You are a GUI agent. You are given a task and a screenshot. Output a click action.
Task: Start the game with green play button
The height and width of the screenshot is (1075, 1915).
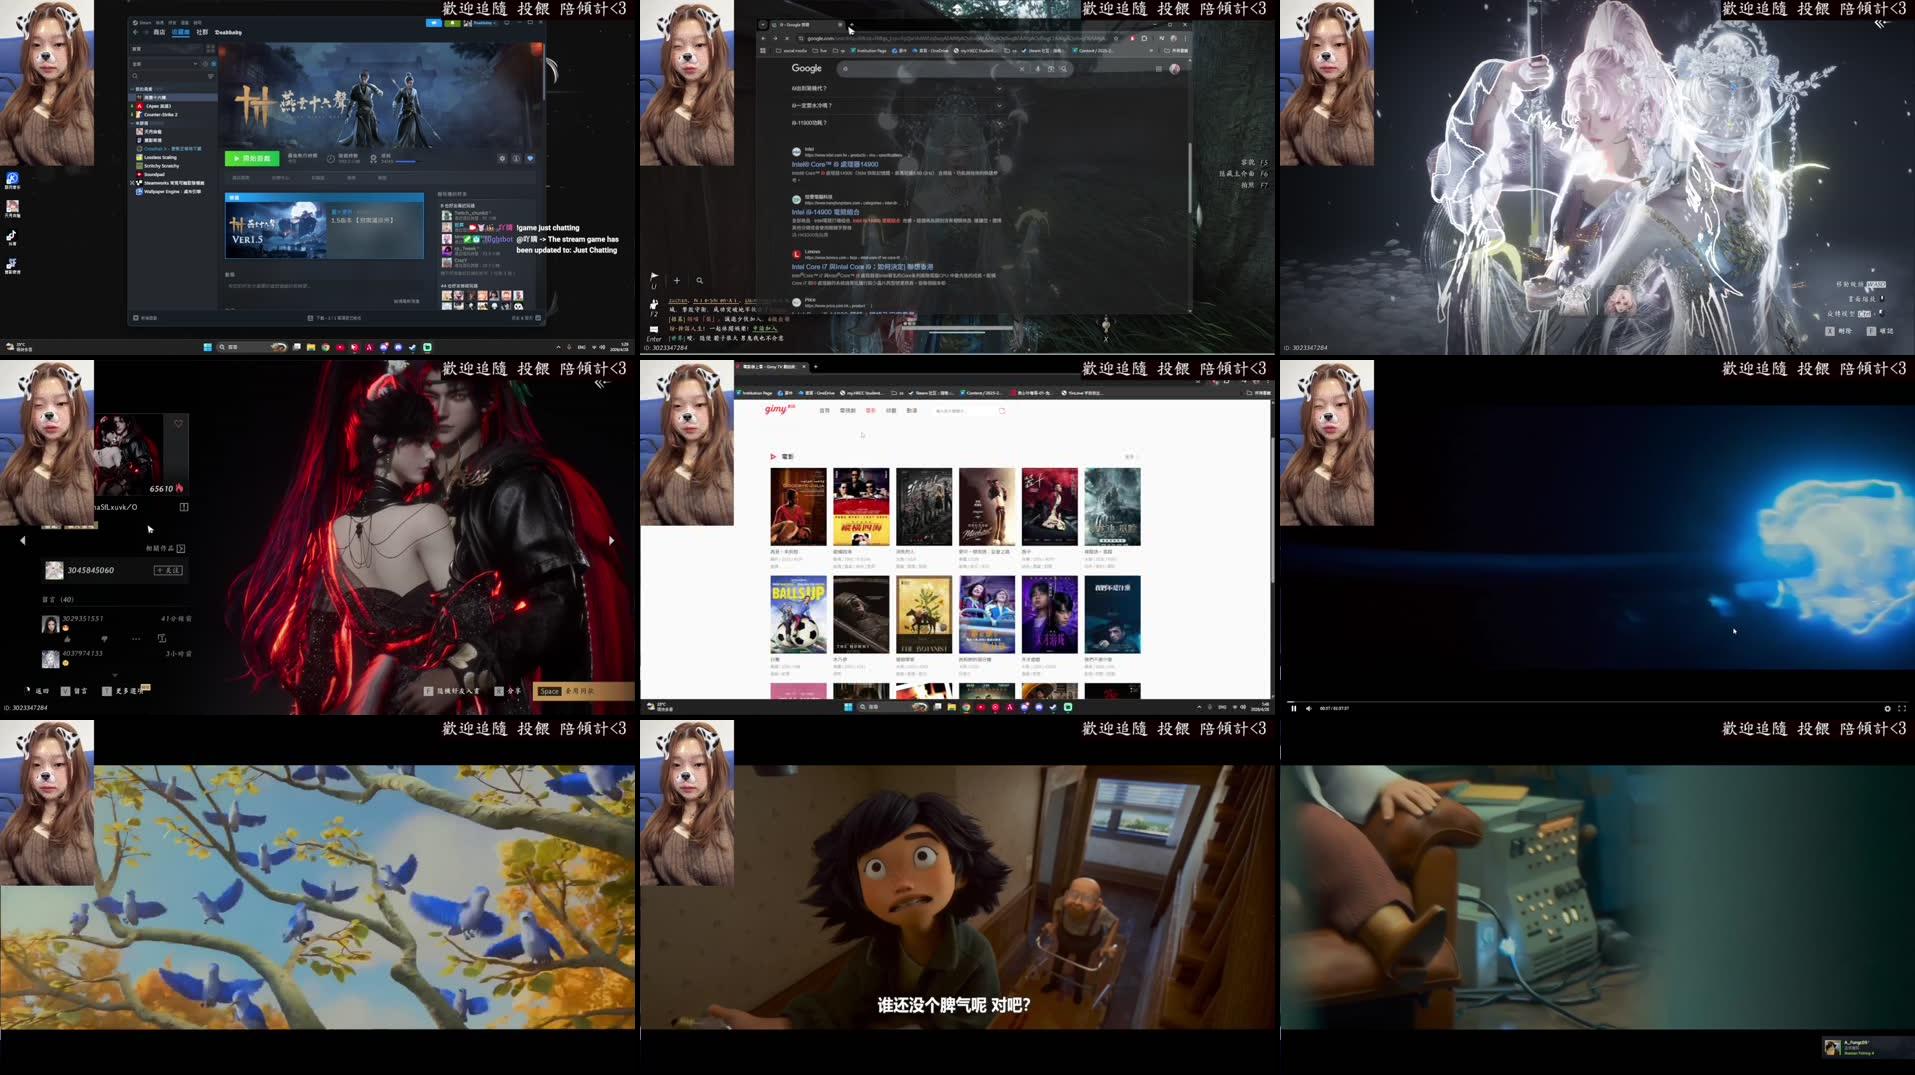click(251, 158)
